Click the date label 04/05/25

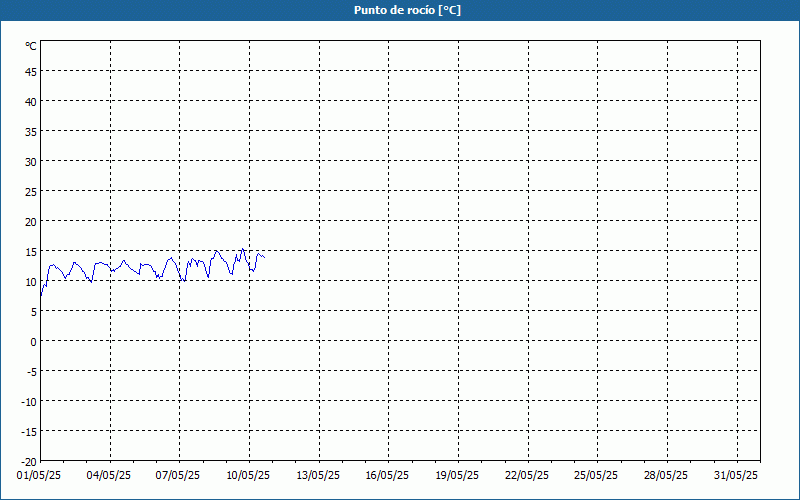point(109,476)
